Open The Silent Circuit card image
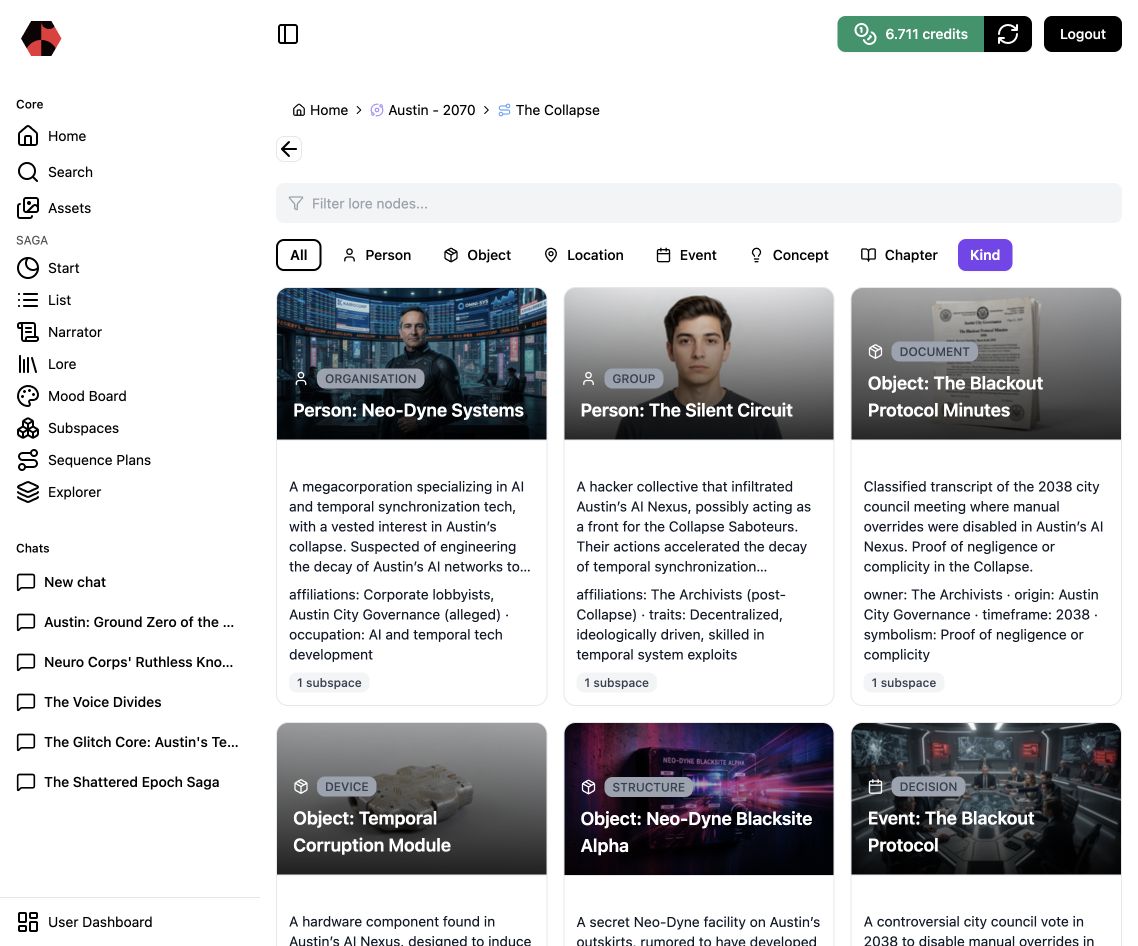The height and width of the screenshot is (946, 1138). pos(698,364)
